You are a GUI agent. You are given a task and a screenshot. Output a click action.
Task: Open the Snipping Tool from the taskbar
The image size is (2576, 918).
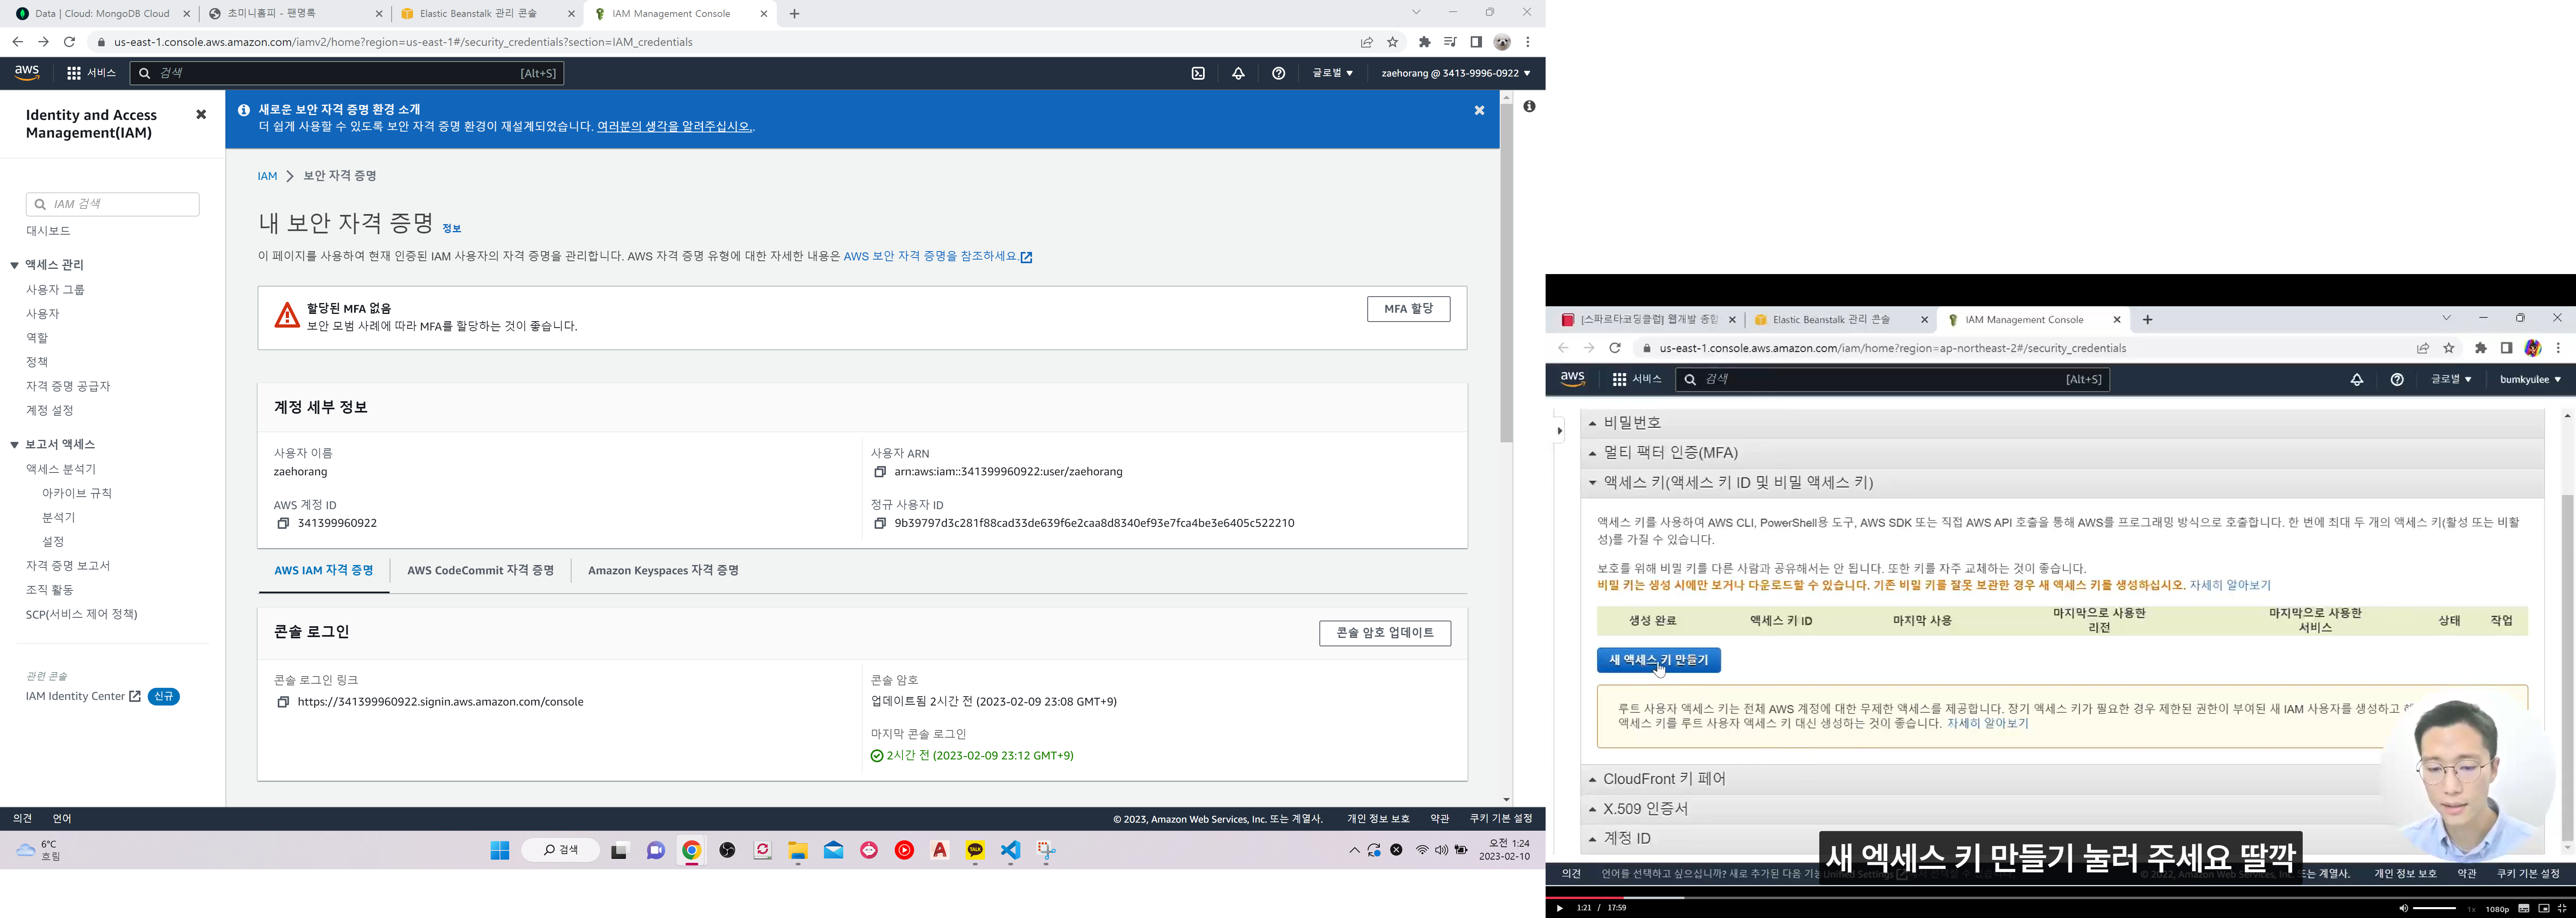[1046, 850]
